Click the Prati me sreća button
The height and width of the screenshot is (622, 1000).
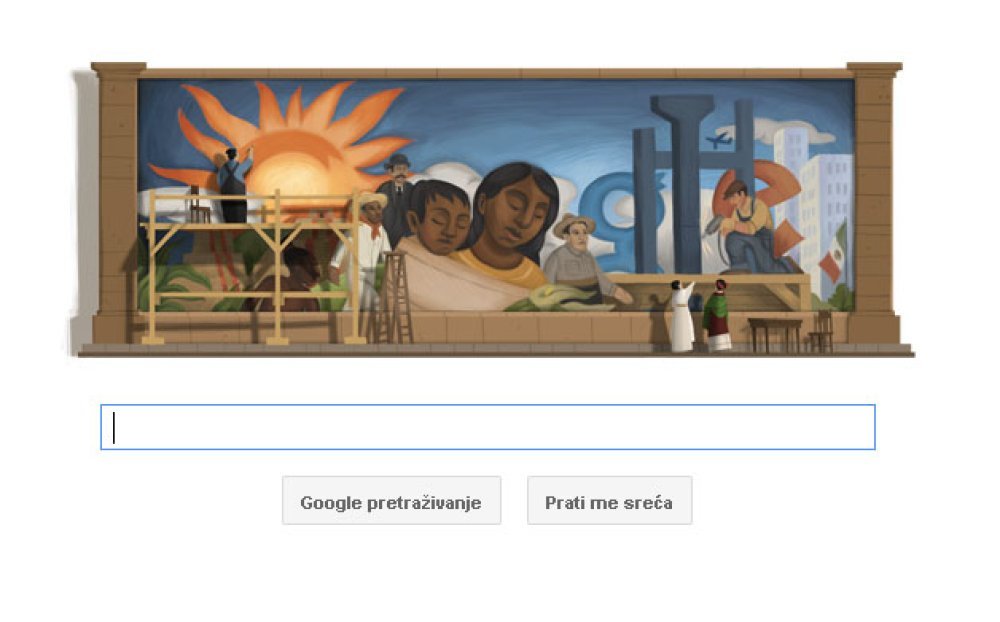pyautogui.click(x=609, y=501)
